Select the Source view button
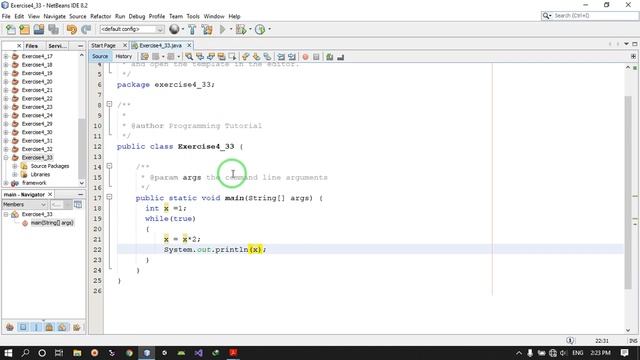Viewport: 640px width, 360px height. click(100, 57)
